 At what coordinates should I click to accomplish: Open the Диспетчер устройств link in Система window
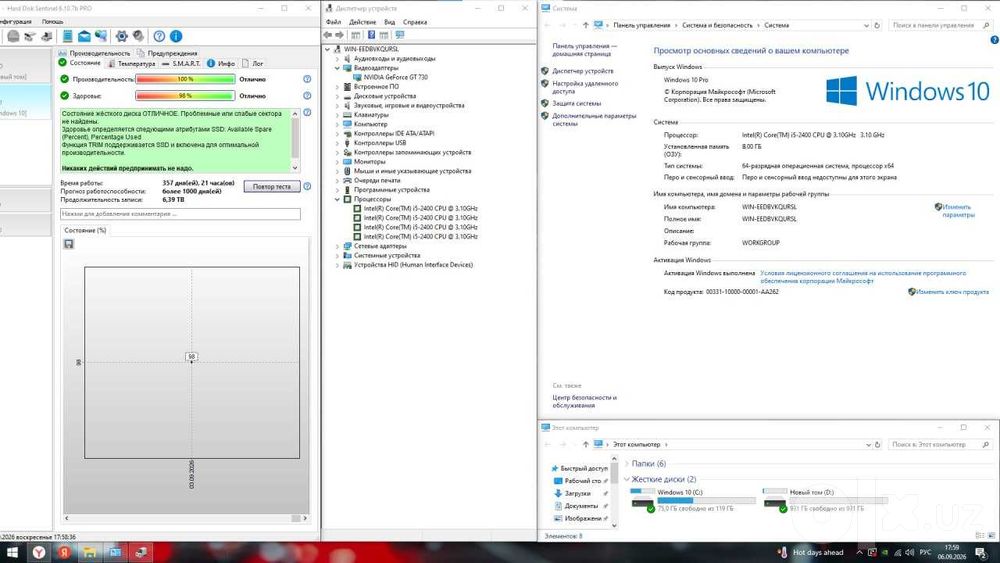(x=582, y=71)
